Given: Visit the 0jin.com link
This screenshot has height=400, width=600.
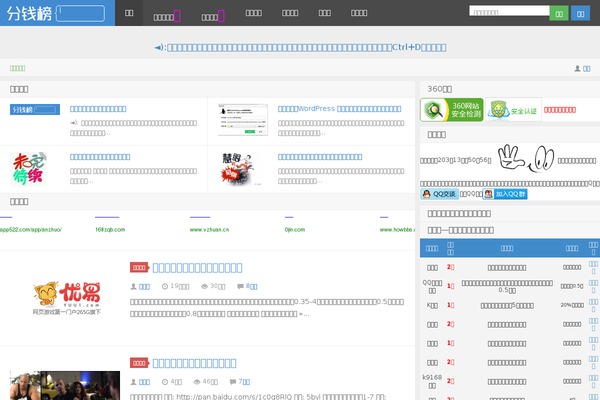Looking at the screenshot, I should point(295,230).
